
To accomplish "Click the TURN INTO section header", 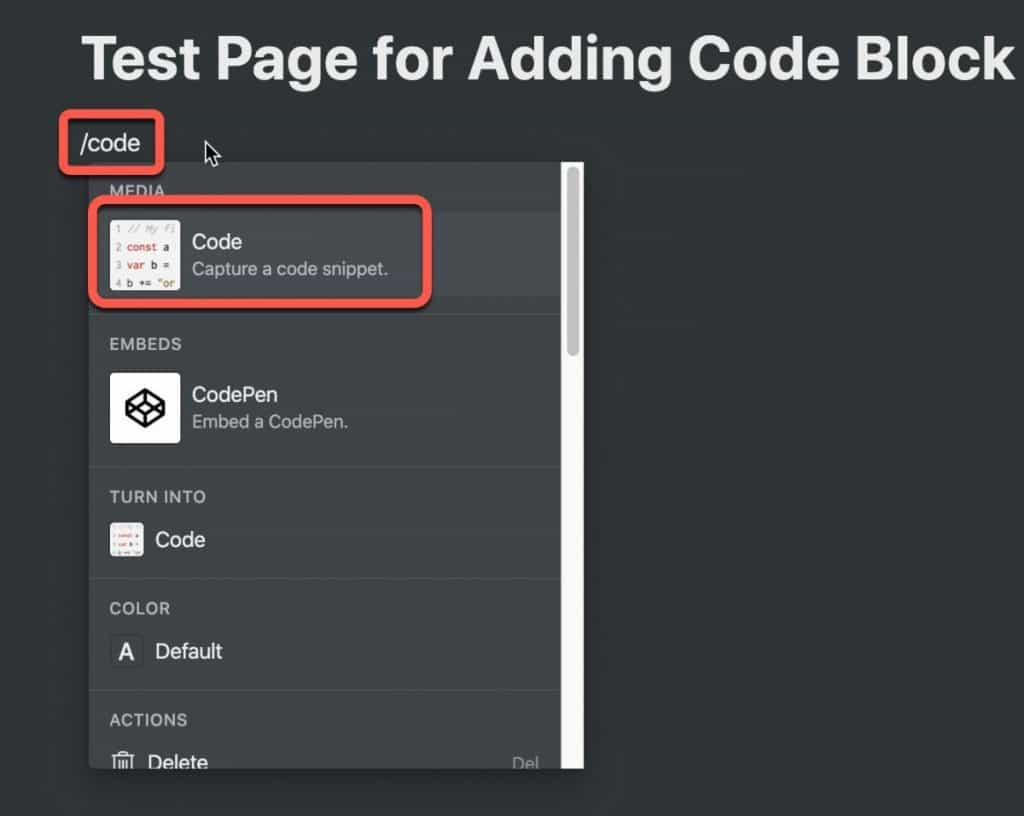I will (158, 497).
